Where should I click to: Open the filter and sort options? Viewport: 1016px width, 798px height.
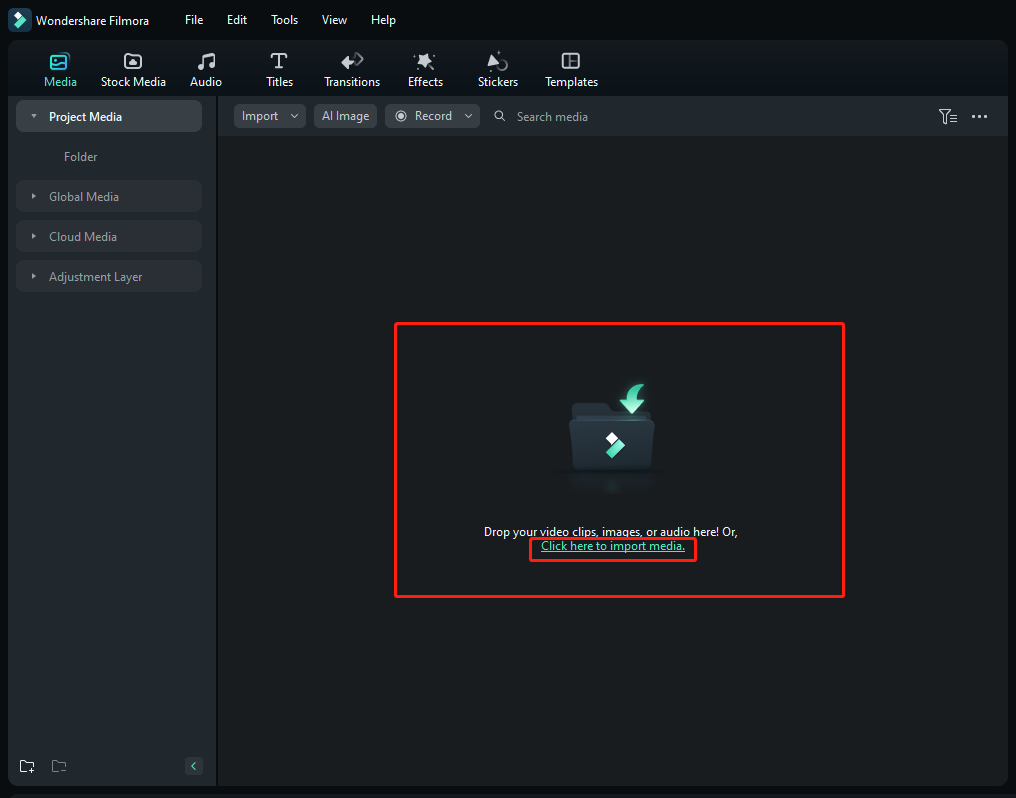948,117
